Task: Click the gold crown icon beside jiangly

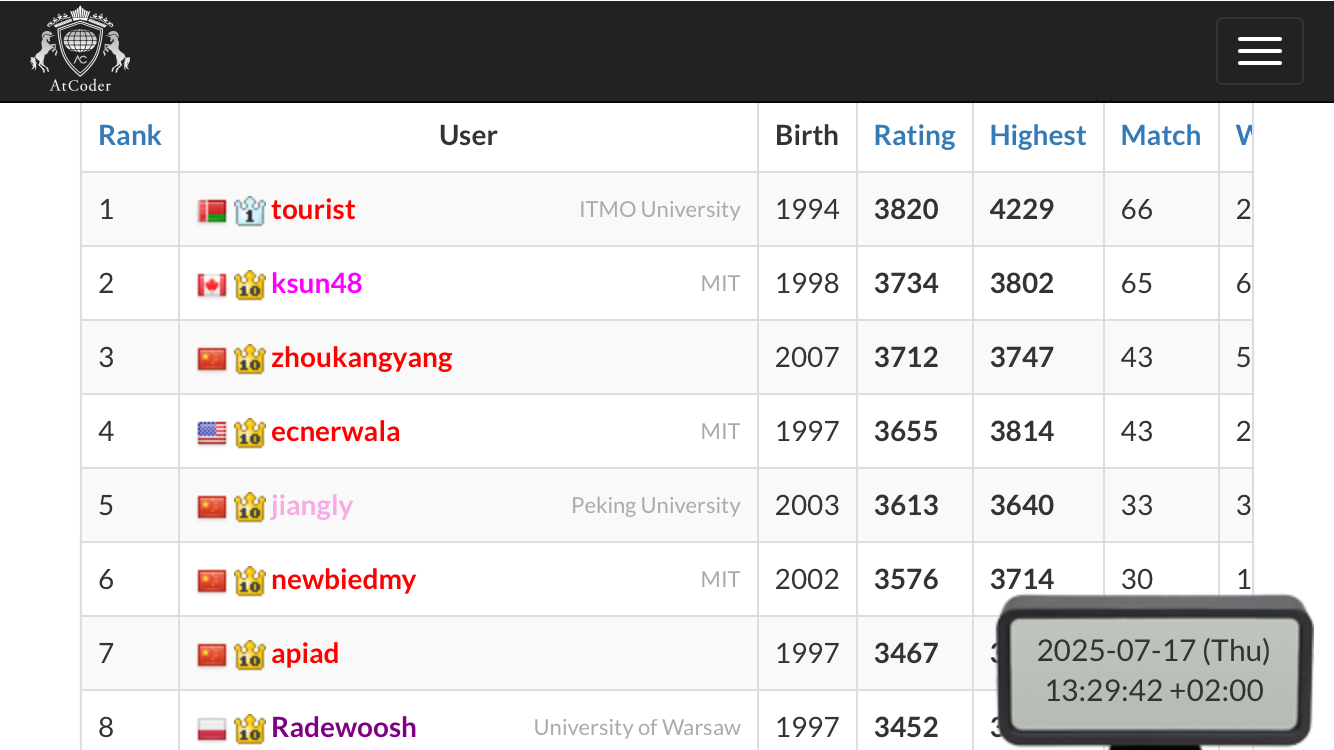Action: 249,506
